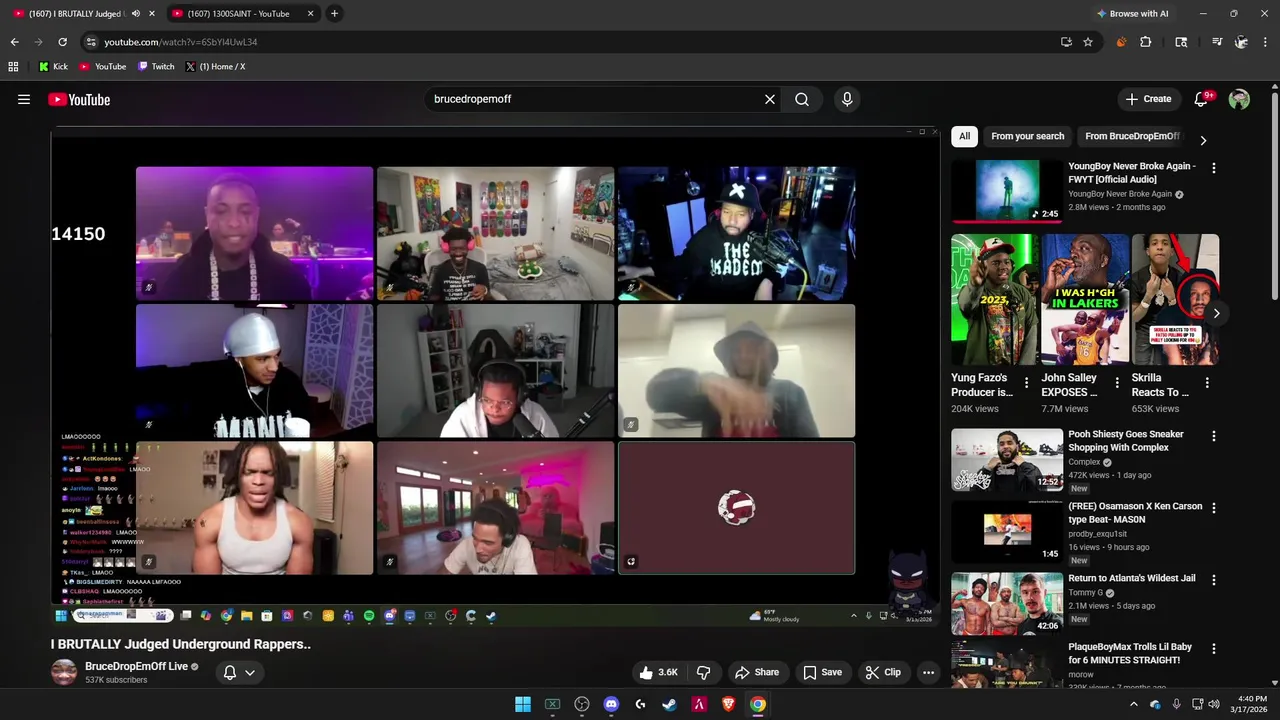Open options for Yung Fazo's Producer short
This screenshot has width=1280, height=720.
[1026, 382]
